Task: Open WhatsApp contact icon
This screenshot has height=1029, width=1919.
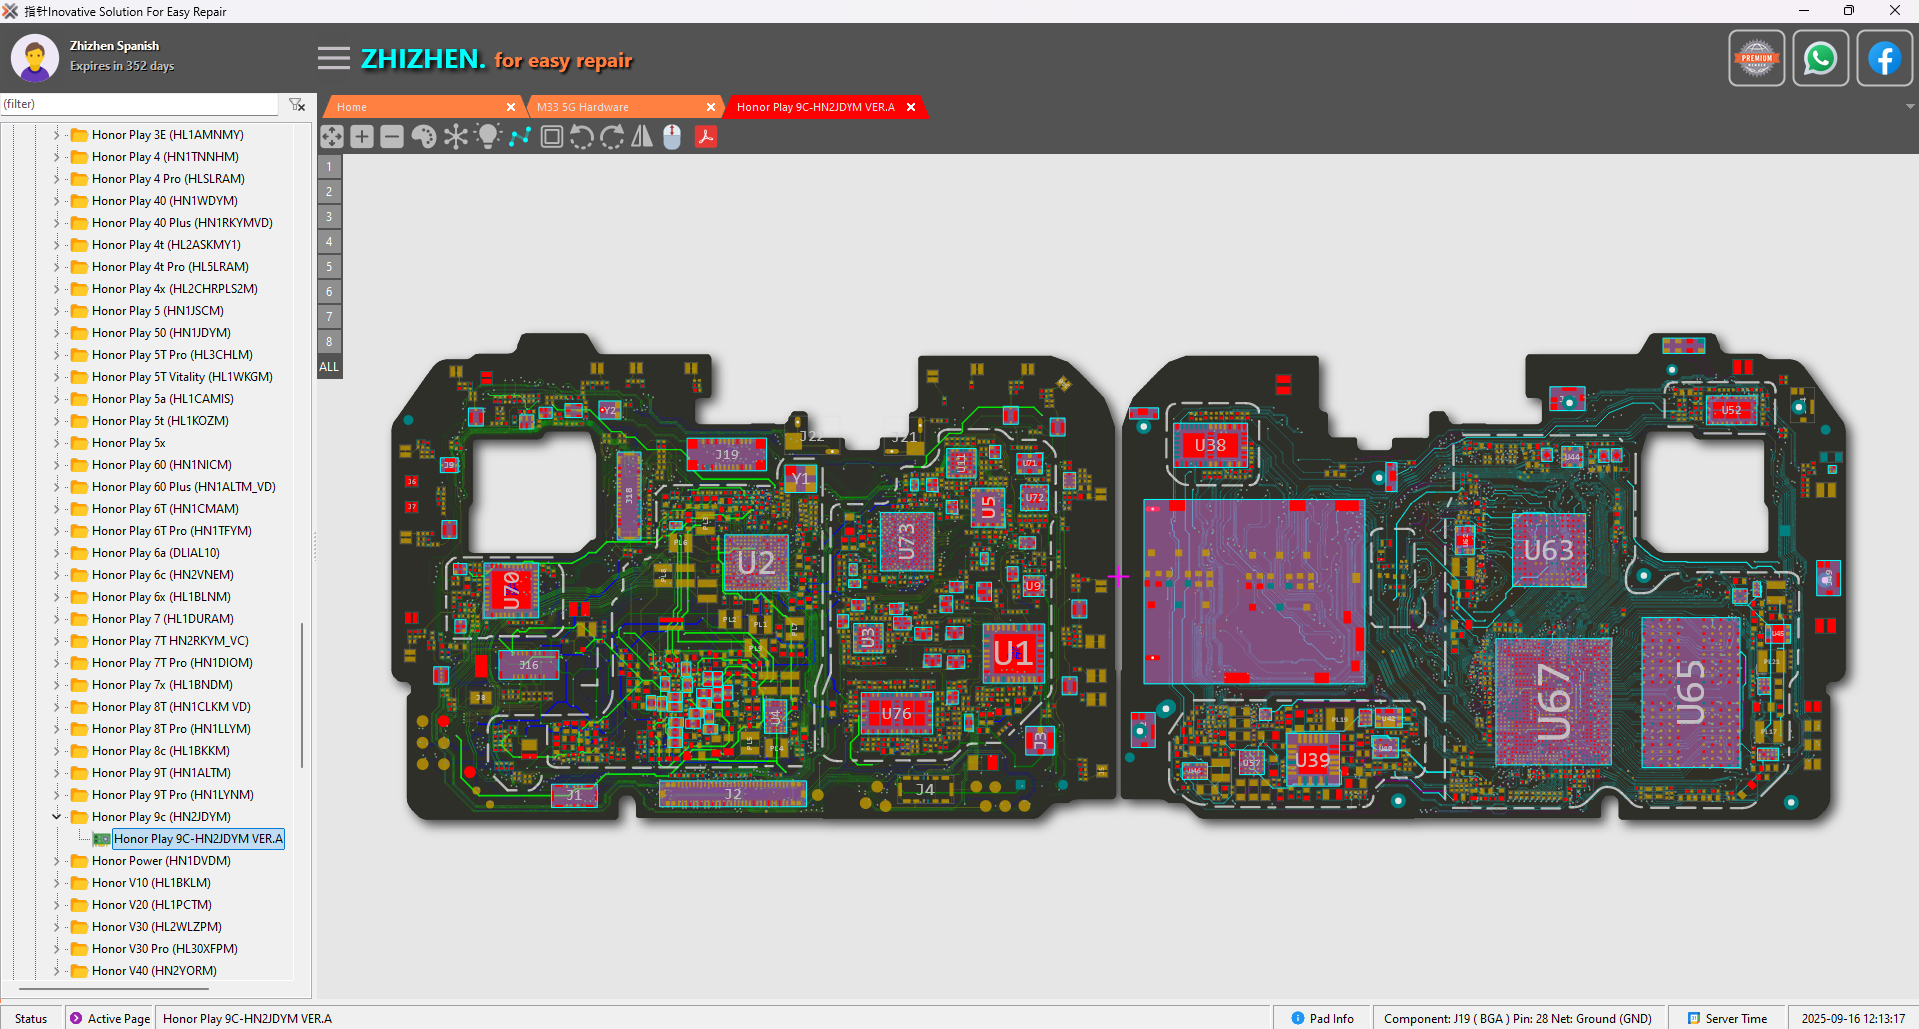Action: pos(1820,59)
